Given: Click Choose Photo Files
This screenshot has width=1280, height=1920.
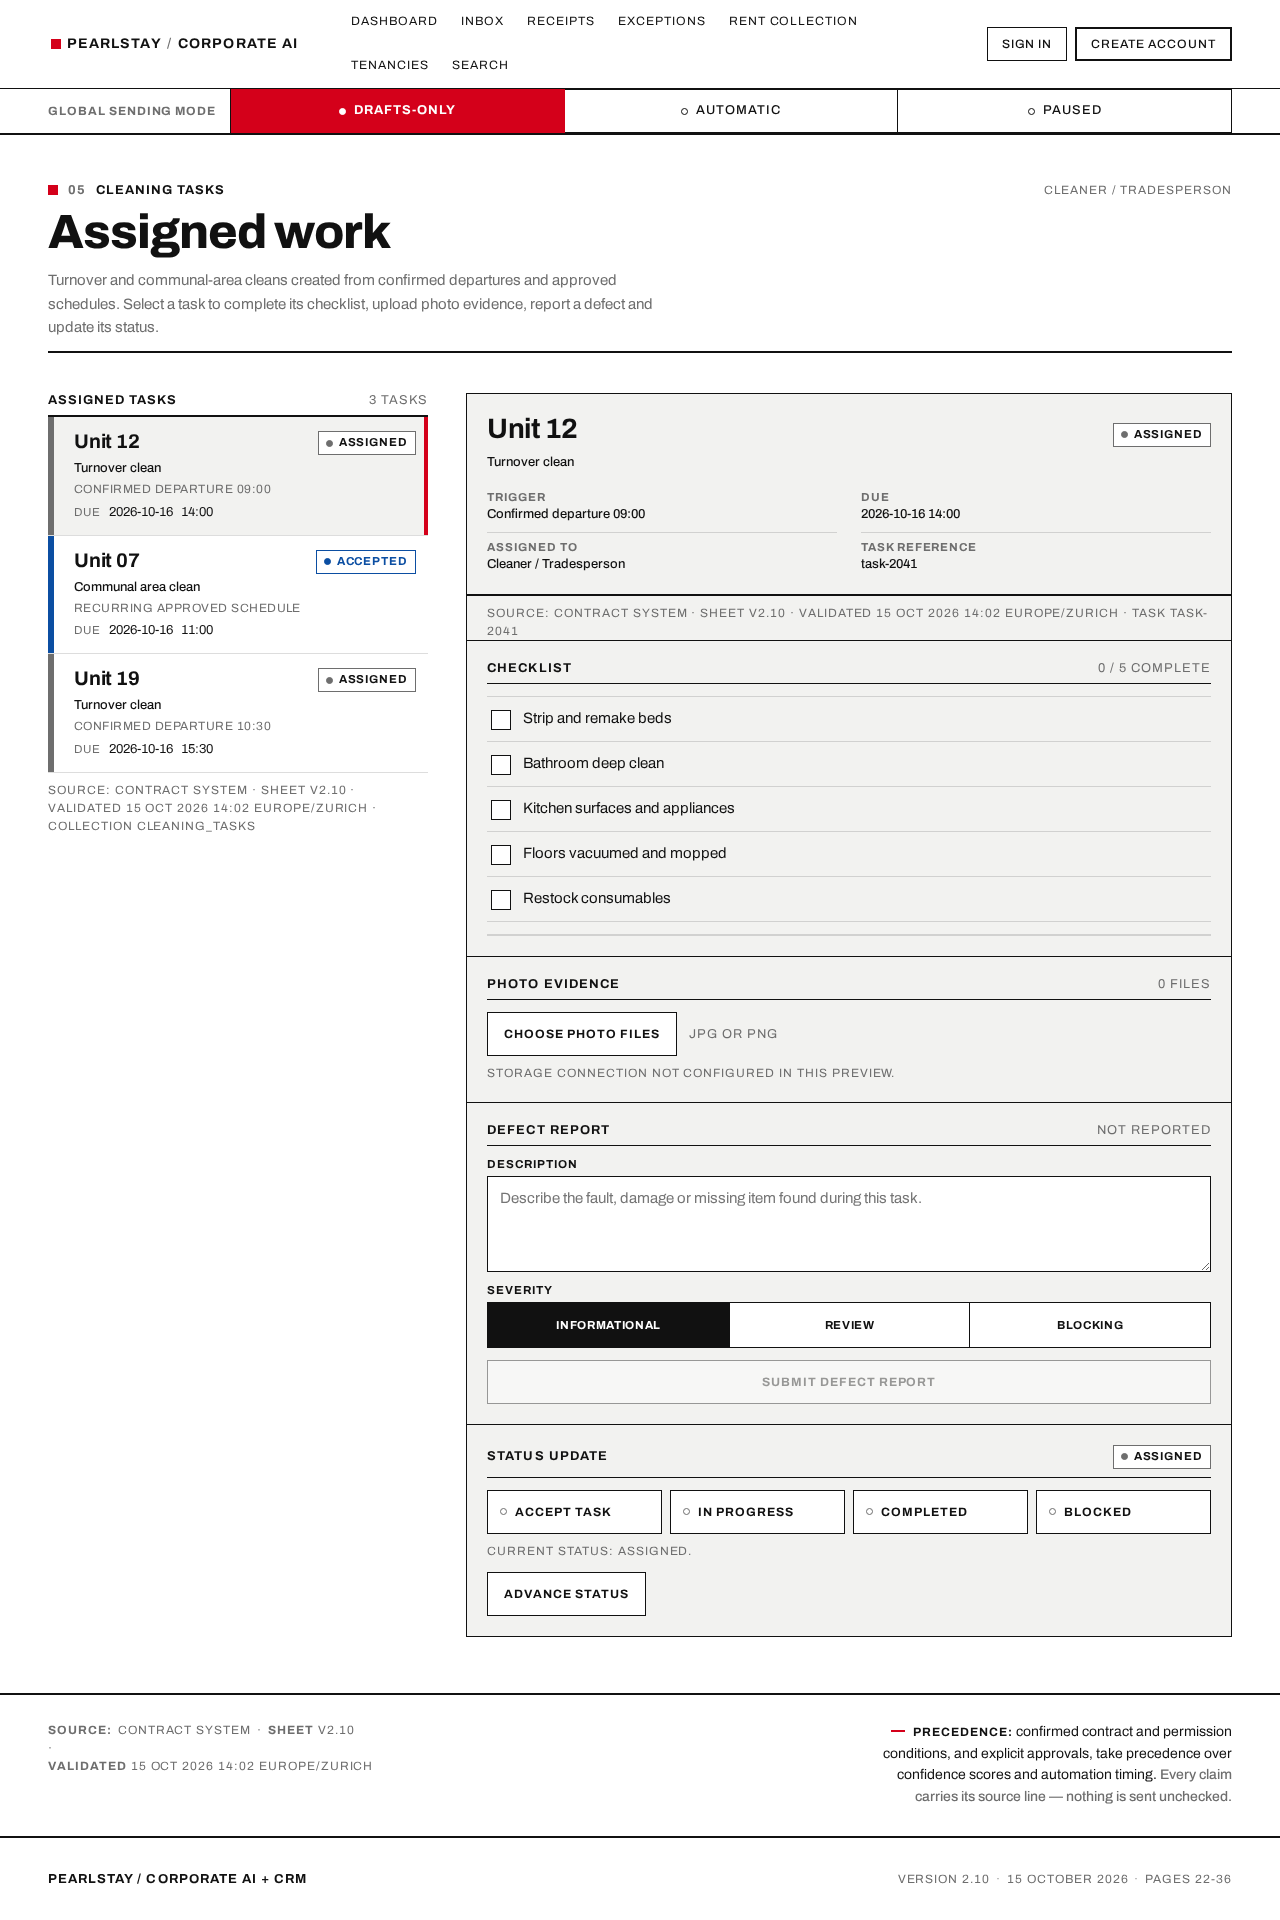Looking at the screenshot, I should (582, 1034).
